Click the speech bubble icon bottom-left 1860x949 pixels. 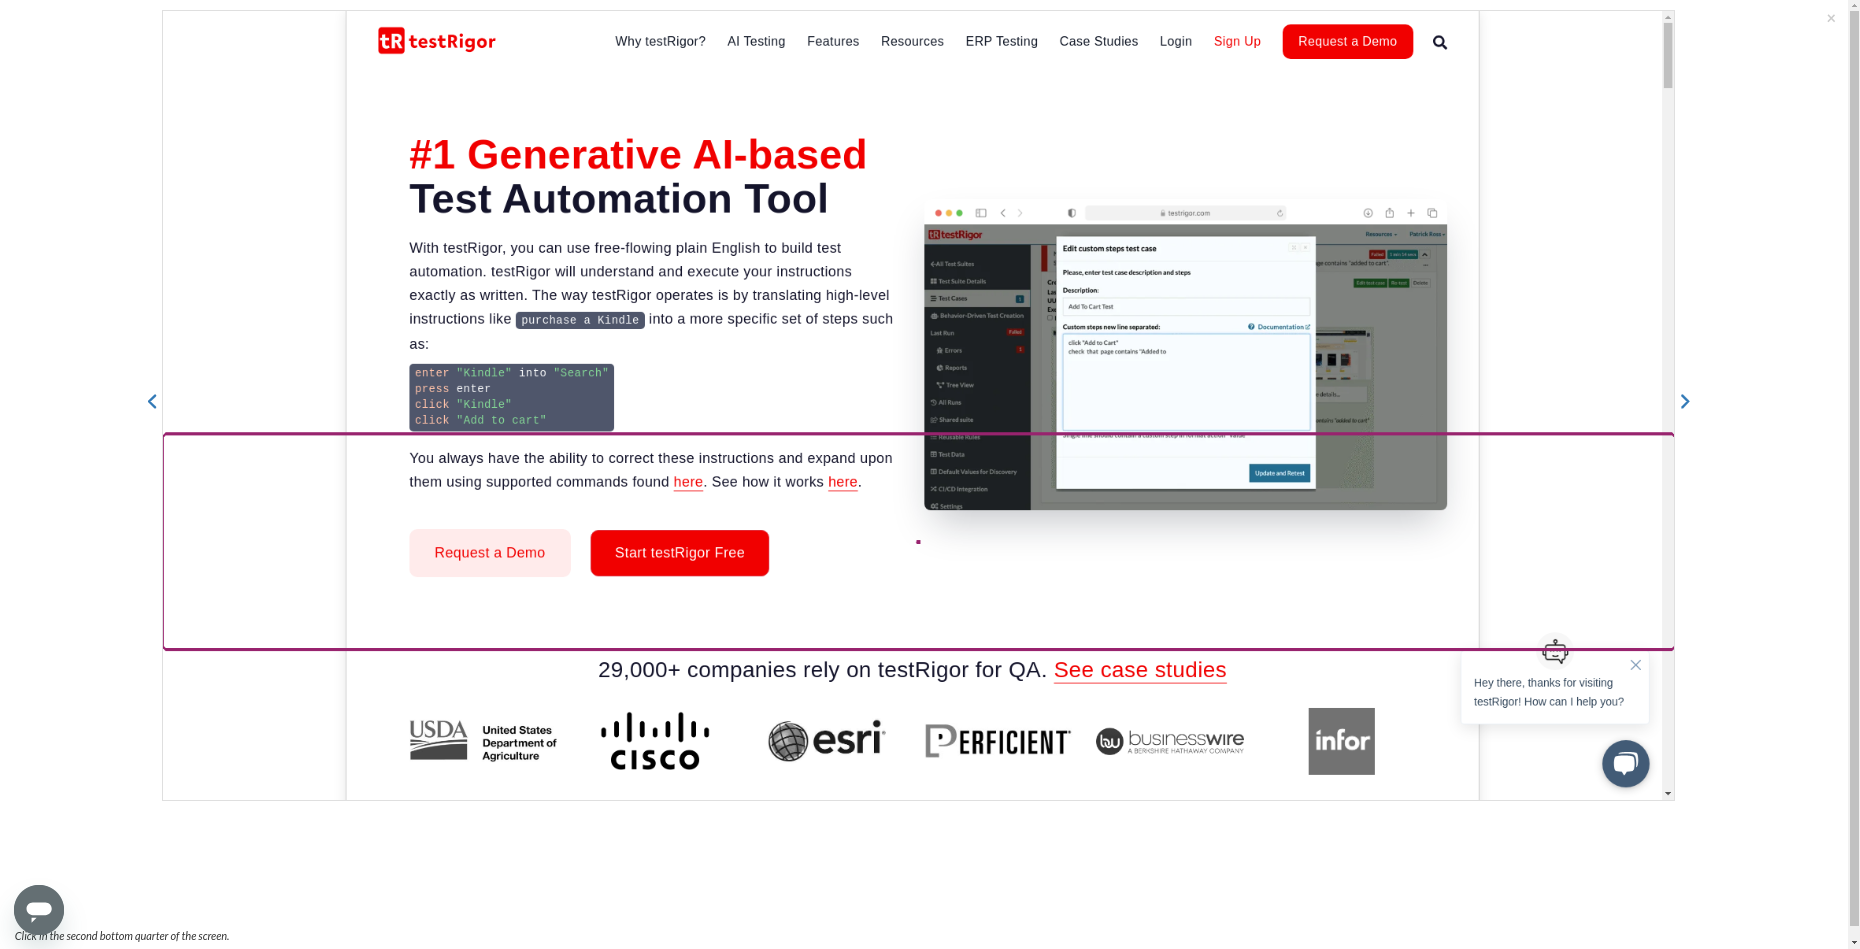coord(39,910)
